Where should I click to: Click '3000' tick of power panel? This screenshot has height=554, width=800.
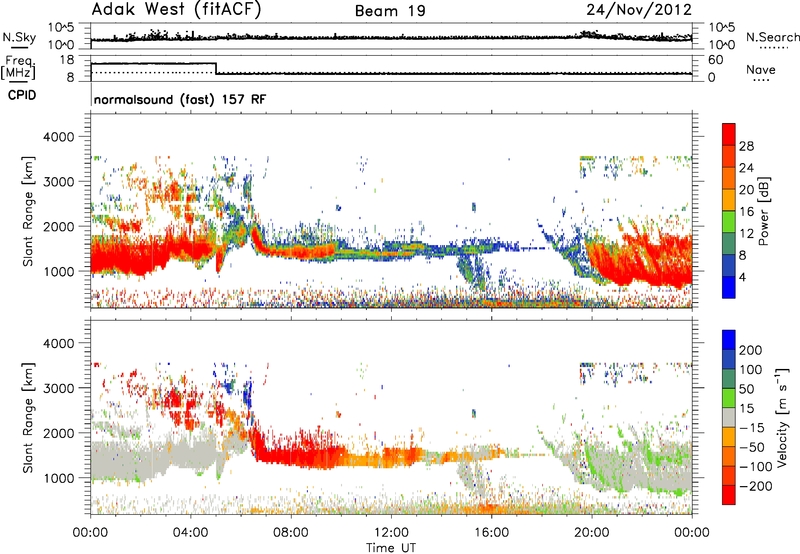pos(58,182)
